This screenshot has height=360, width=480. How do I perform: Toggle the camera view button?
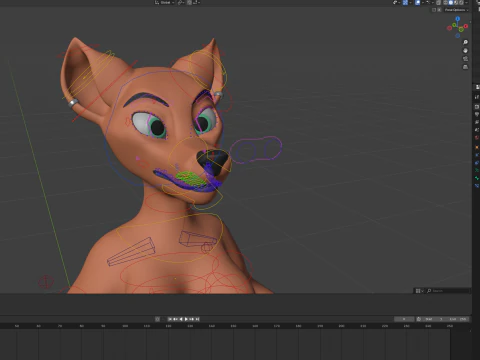pyautogui.click(x=465, y=59)
